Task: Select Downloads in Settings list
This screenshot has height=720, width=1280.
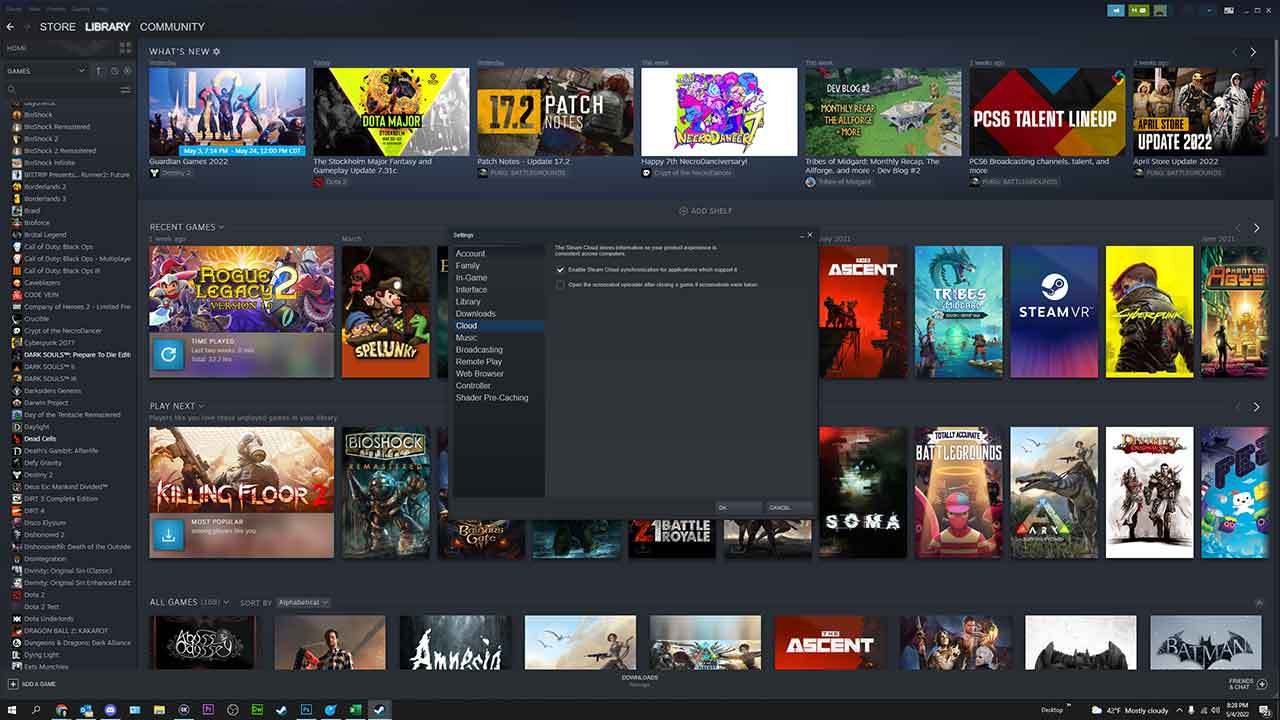Action: [x=476, y=314]
